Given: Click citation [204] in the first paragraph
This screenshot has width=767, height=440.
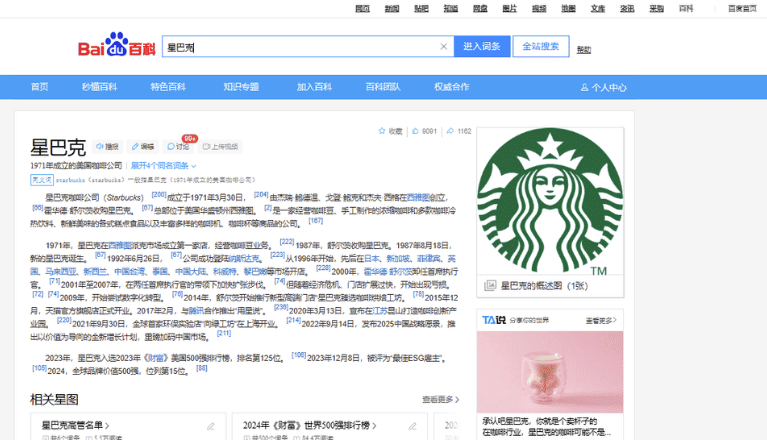Looking at the screenshot, I should click(261, 195).
